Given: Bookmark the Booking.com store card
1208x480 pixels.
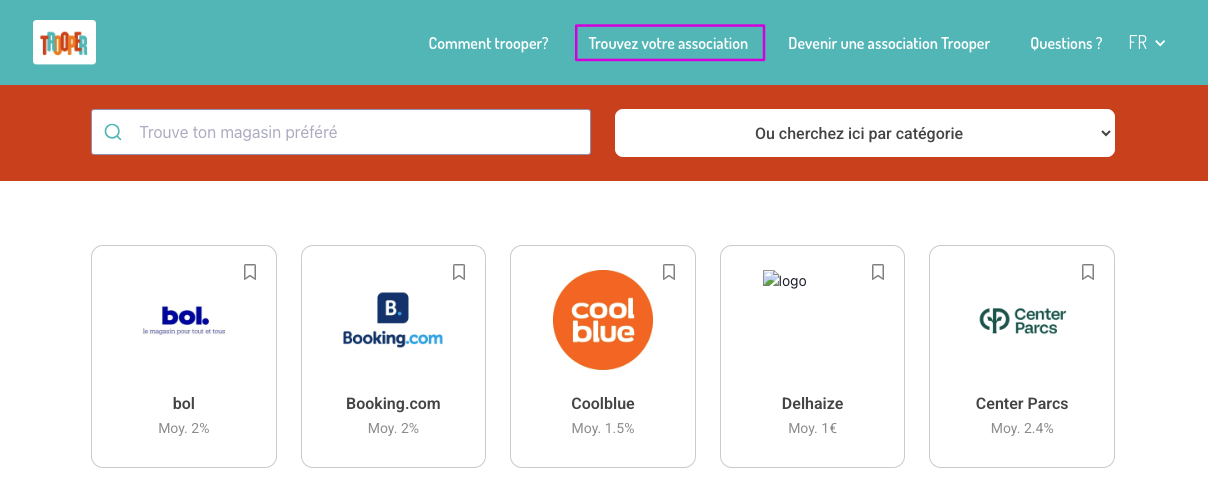Looking at the screenshot, I should (459, 272).
